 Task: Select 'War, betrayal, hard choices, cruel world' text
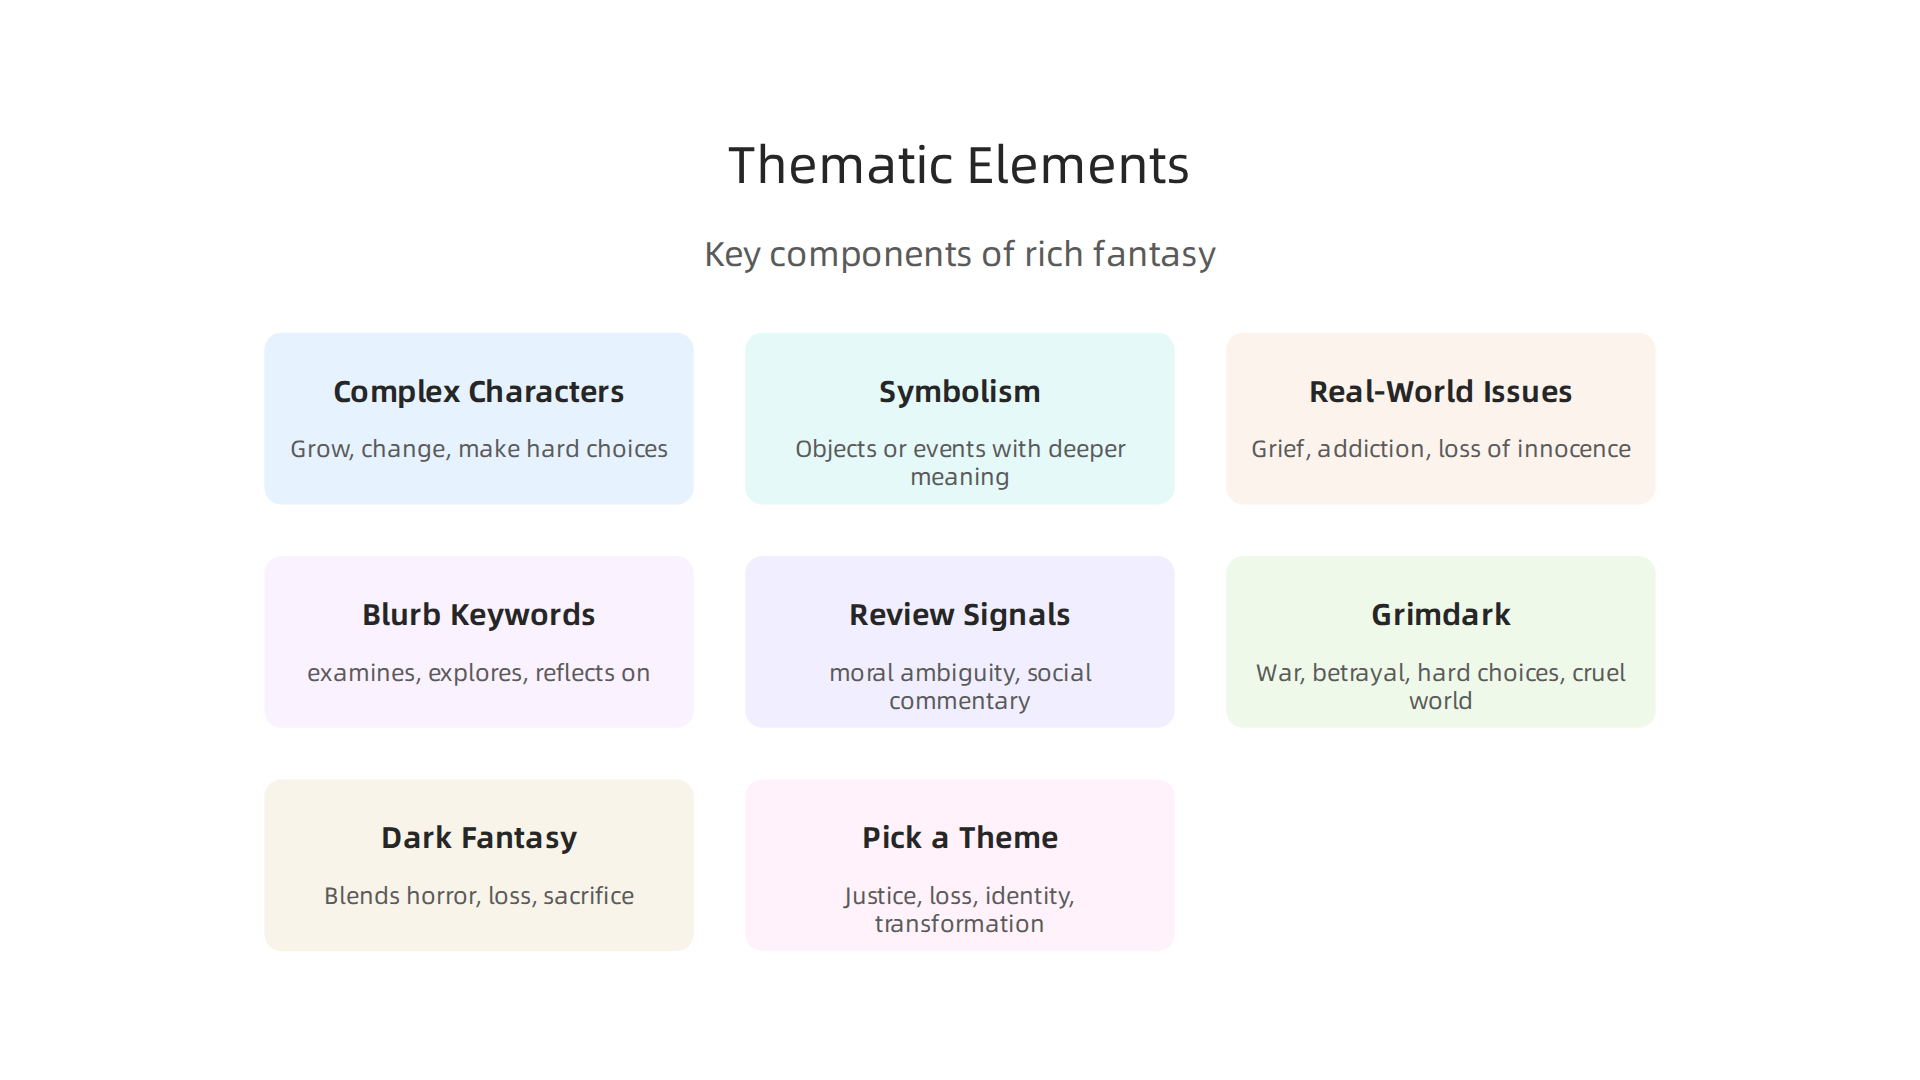click(x=1440, y=687)
